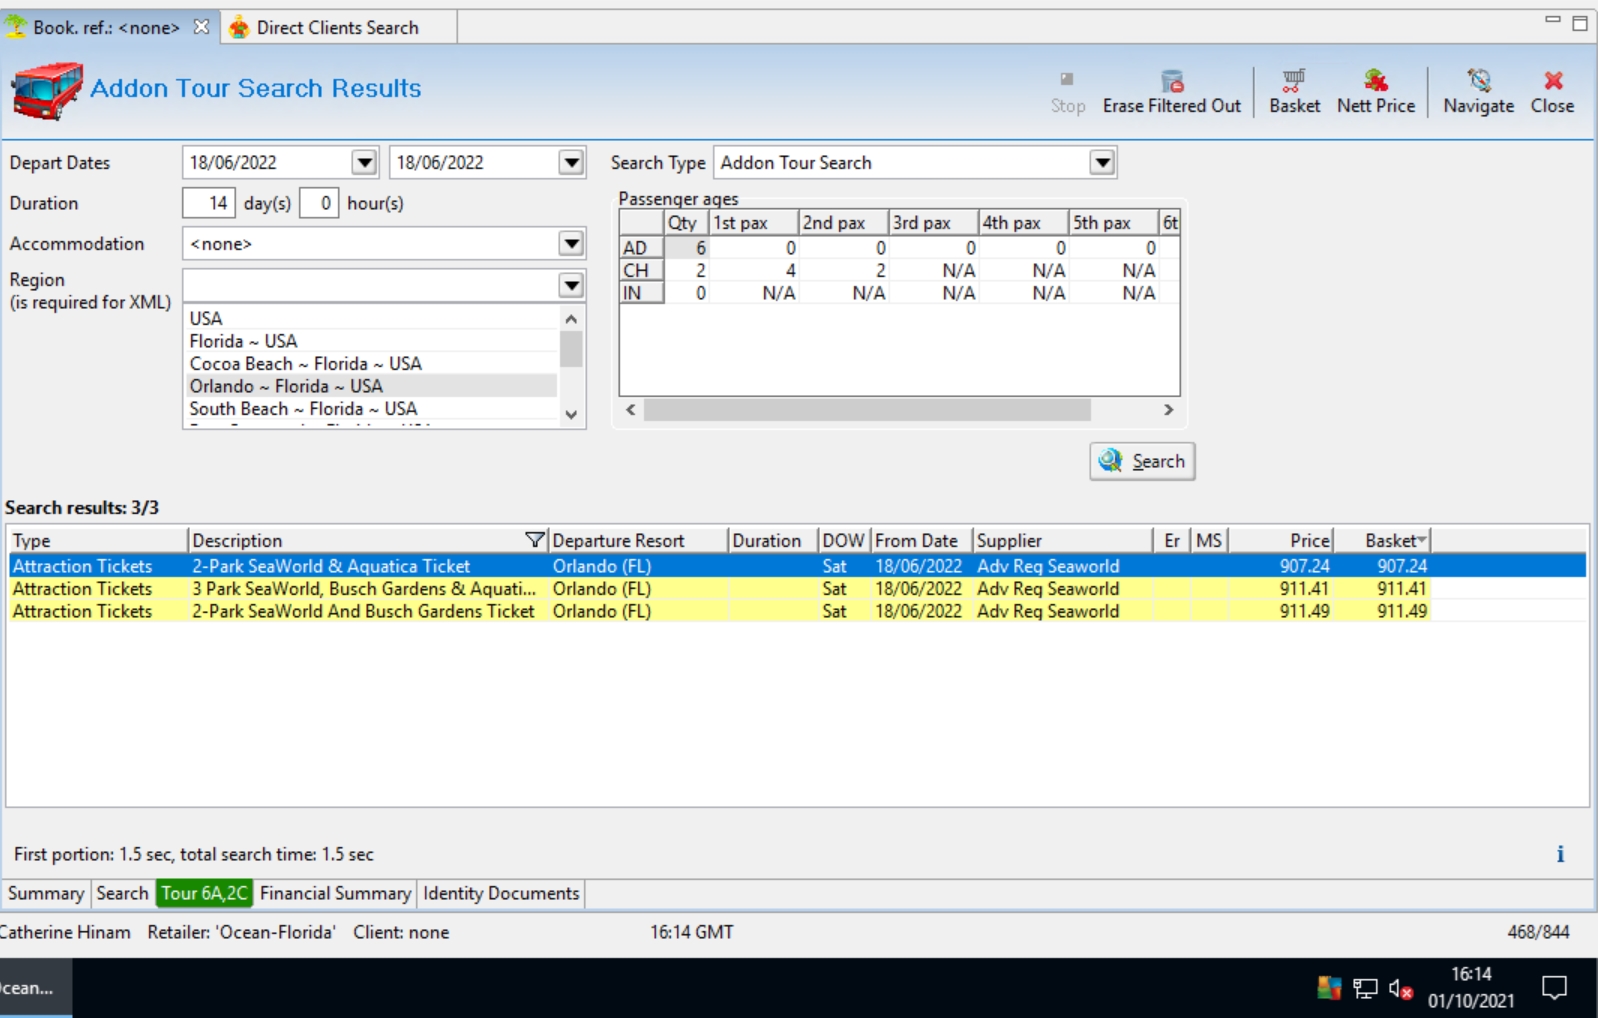The height and width of the screenshot is (1018, 1598).
Task: Minimize the editor pane using top-right icon
Action: (x=1552, y=19)
